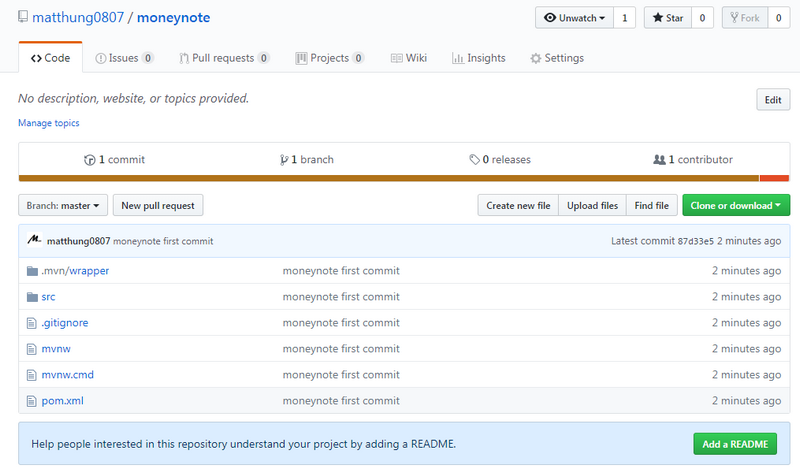
Task: Open the Unwatch notifications dropdown
Action: [x=574, y=18]
